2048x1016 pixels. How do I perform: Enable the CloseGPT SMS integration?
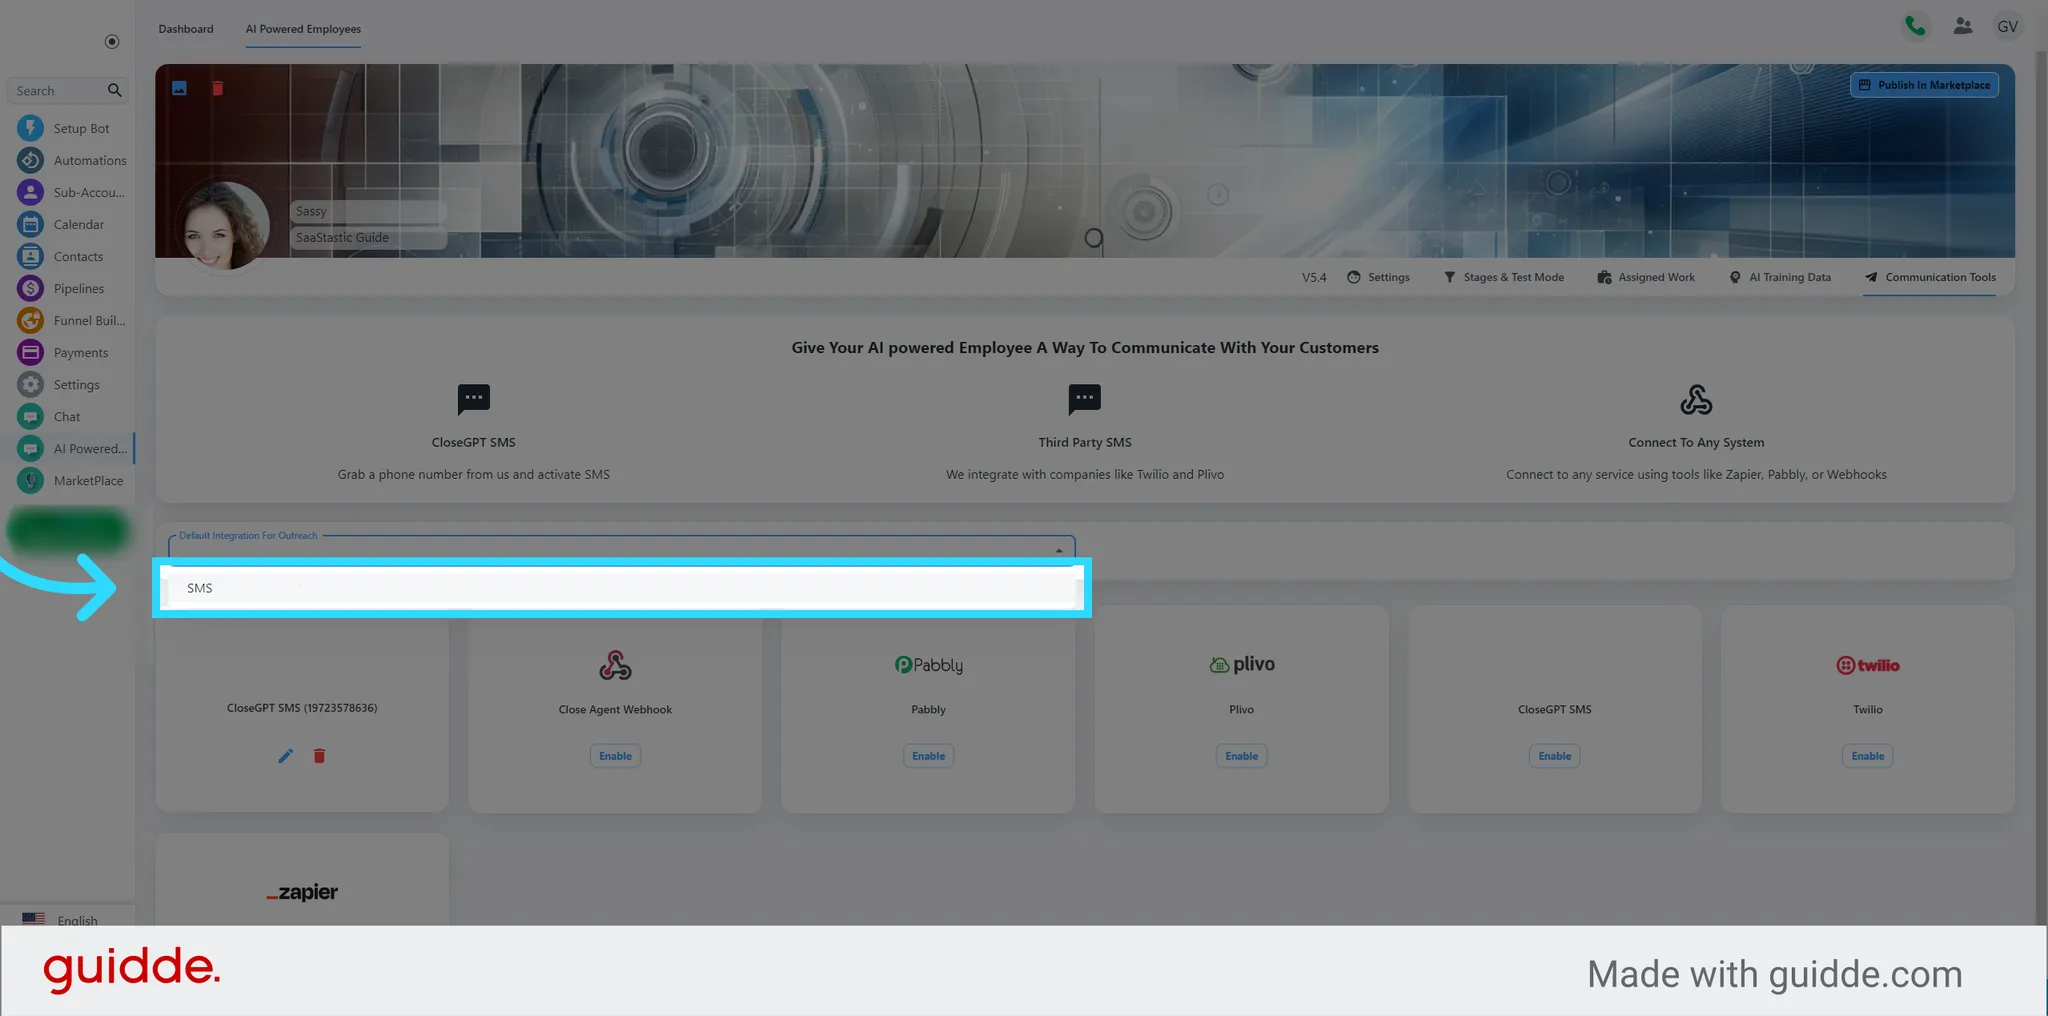[1554, 756]
